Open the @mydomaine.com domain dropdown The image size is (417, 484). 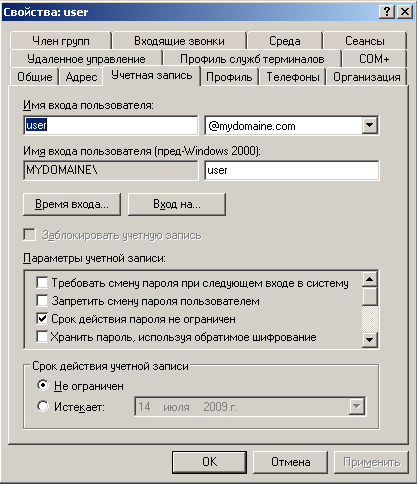coord(369,125)
